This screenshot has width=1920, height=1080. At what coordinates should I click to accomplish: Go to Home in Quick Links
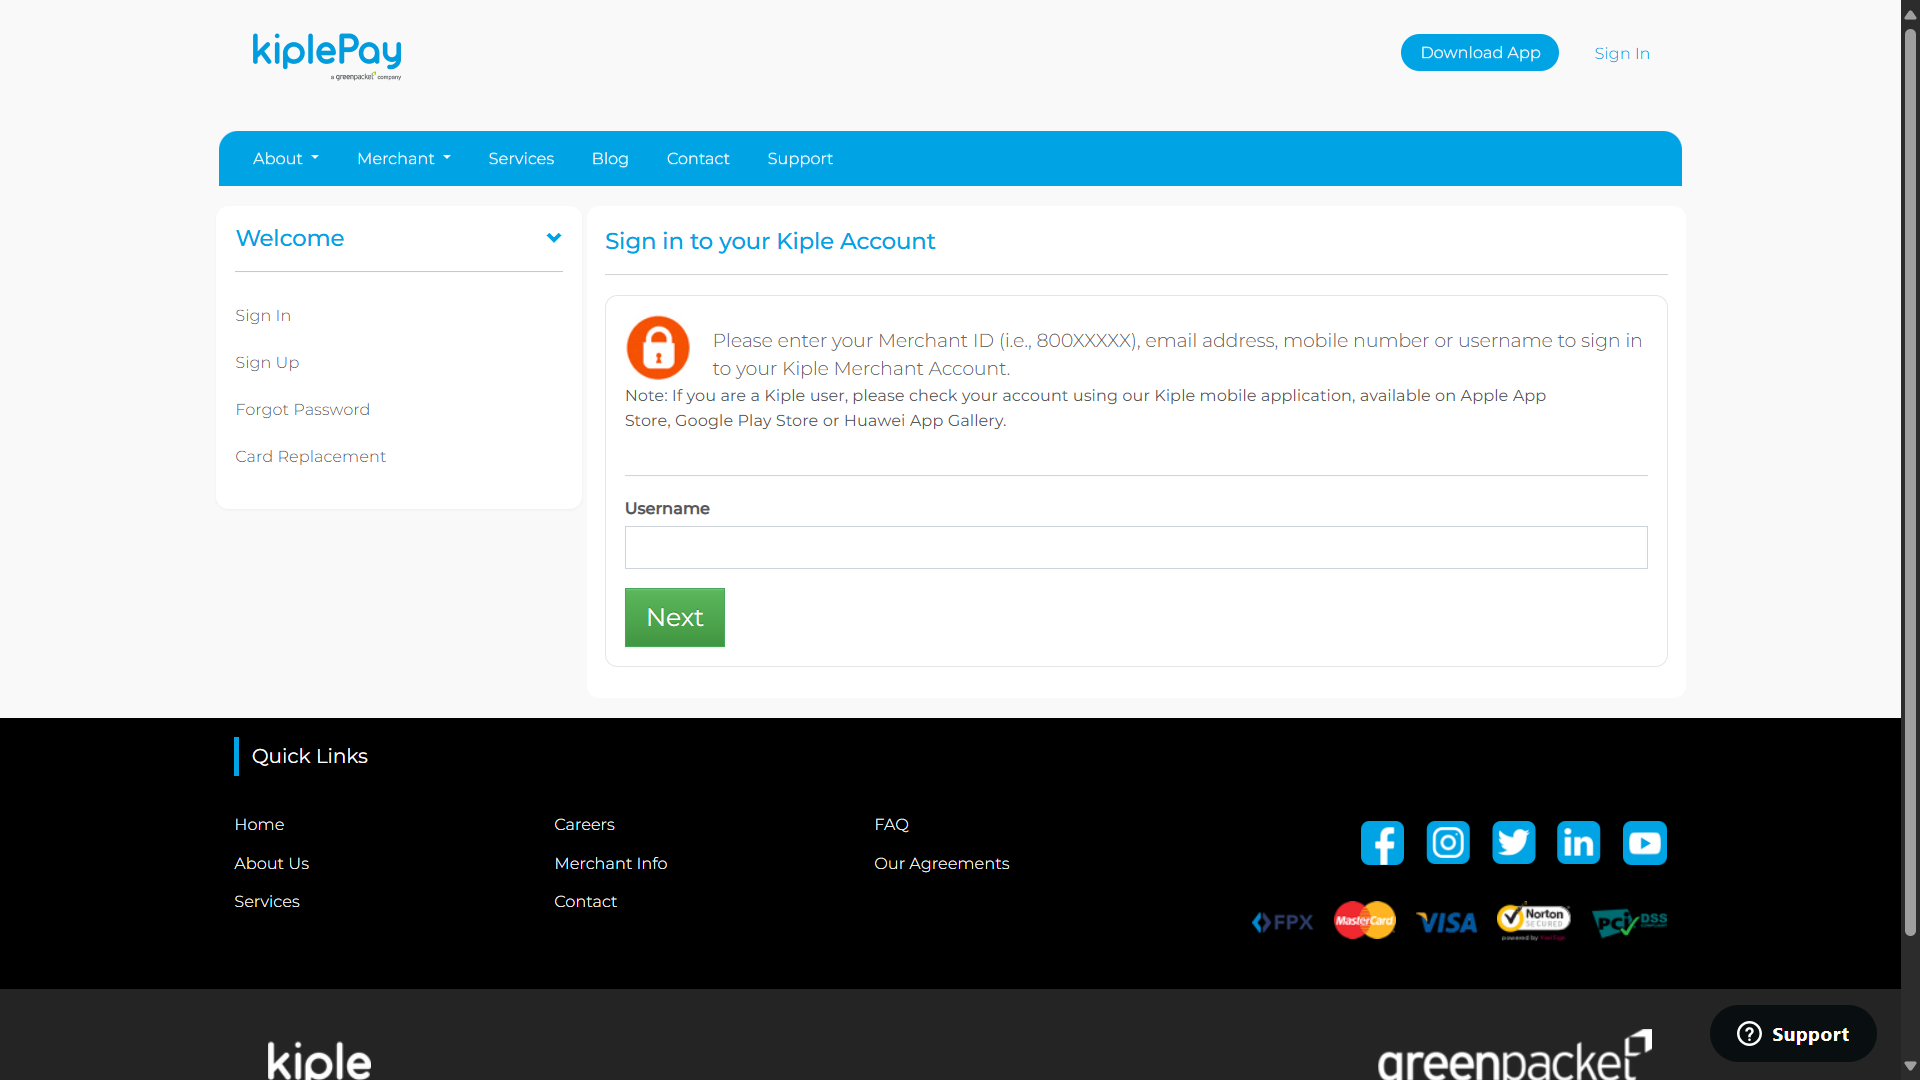[259, 825]
